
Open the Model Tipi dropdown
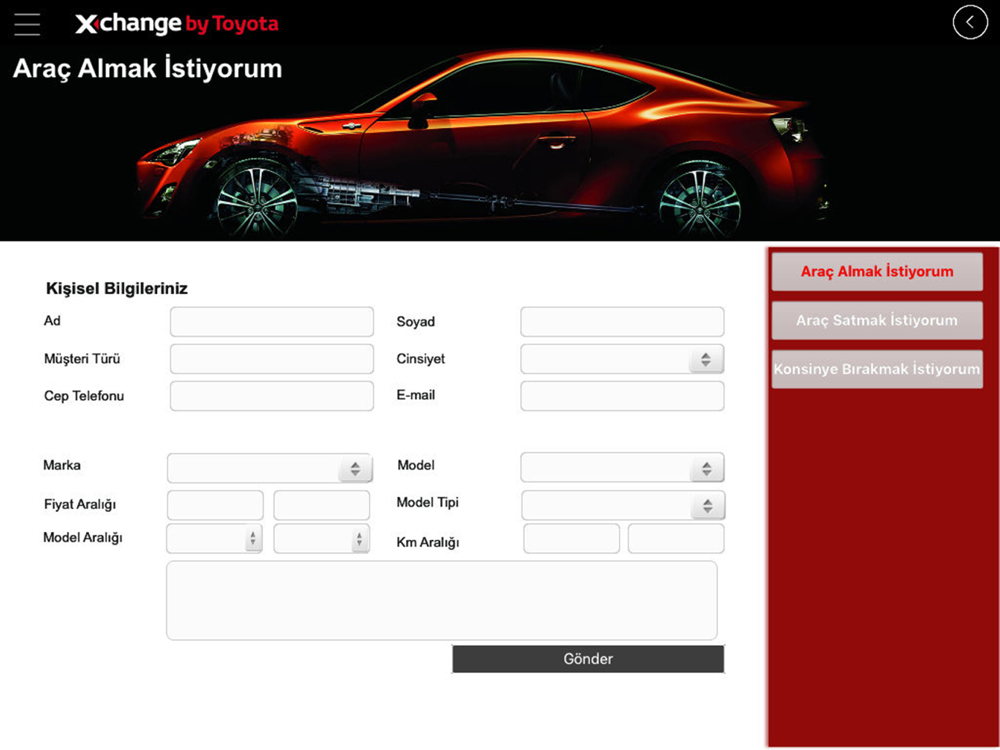click(622, 505)
